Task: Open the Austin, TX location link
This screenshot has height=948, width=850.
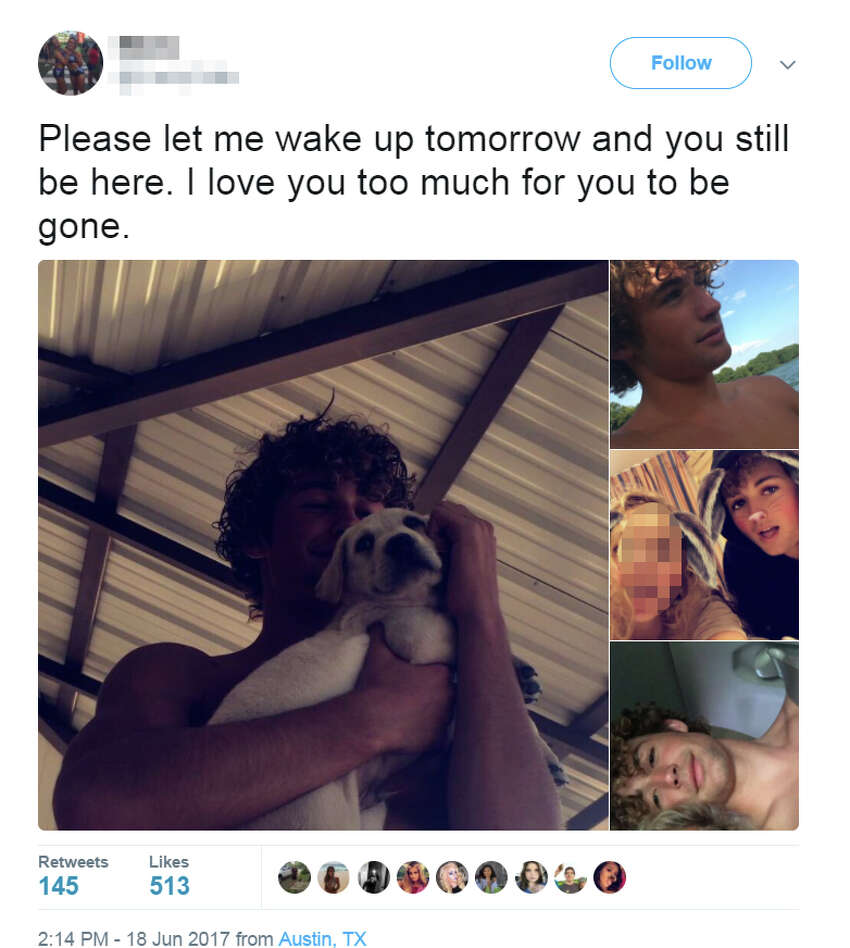Action: [x=322, y=938]
